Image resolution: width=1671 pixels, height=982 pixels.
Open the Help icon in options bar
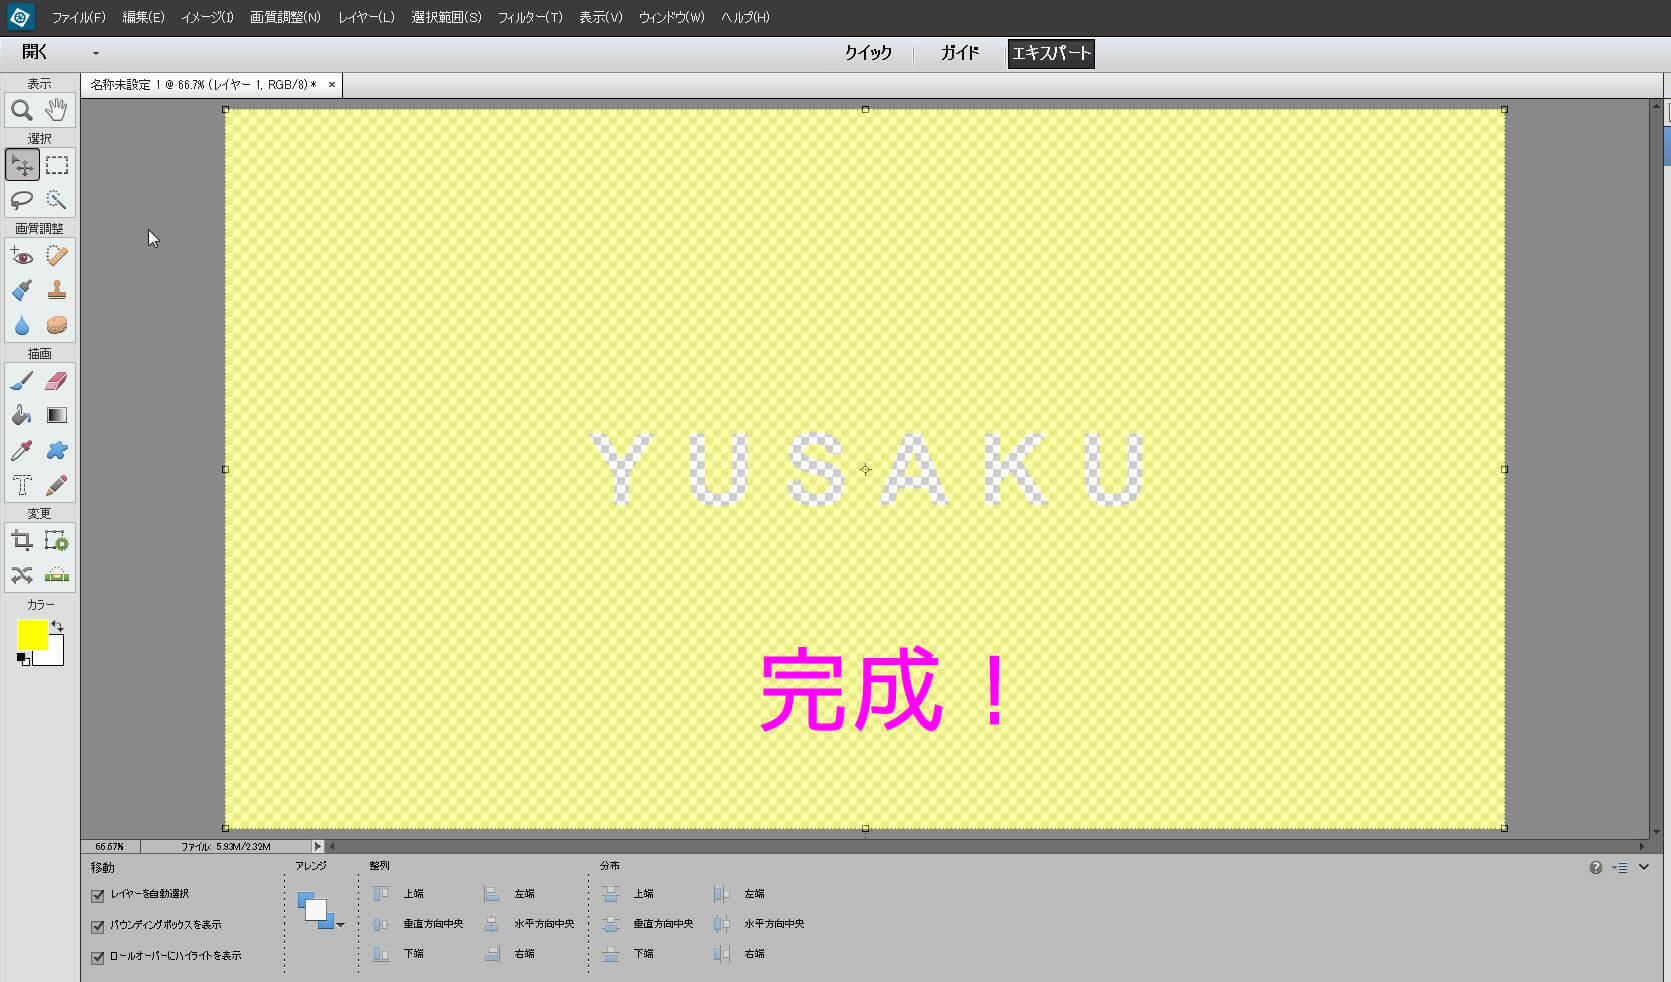[1596, 868]
